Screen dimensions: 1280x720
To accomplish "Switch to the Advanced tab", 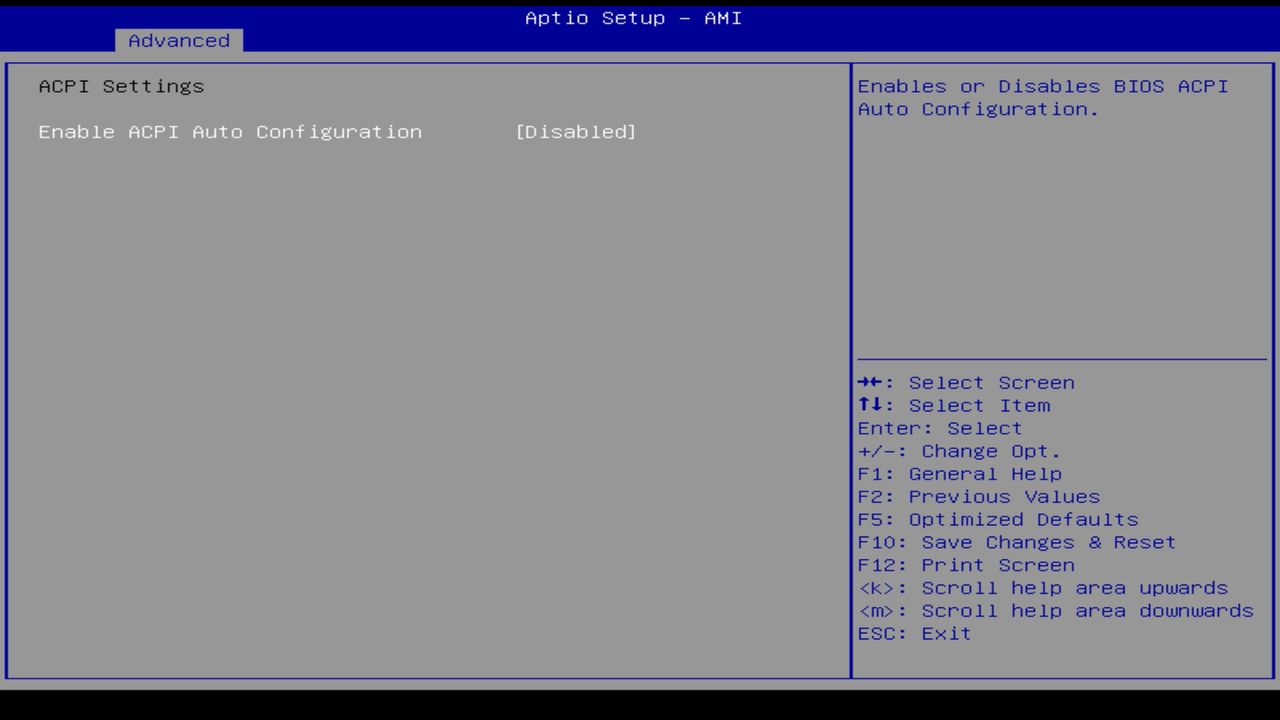I will point(178,40).
